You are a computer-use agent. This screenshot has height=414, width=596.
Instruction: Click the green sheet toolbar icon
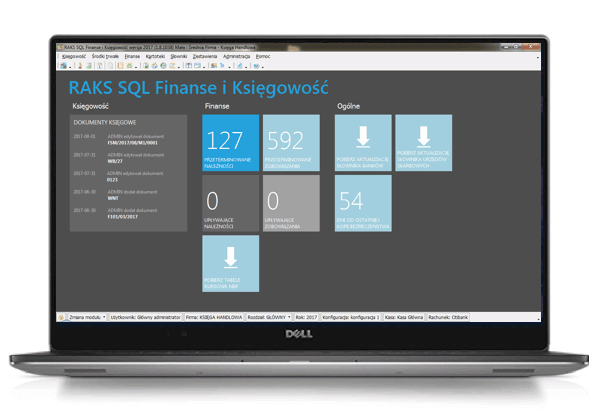89,66
